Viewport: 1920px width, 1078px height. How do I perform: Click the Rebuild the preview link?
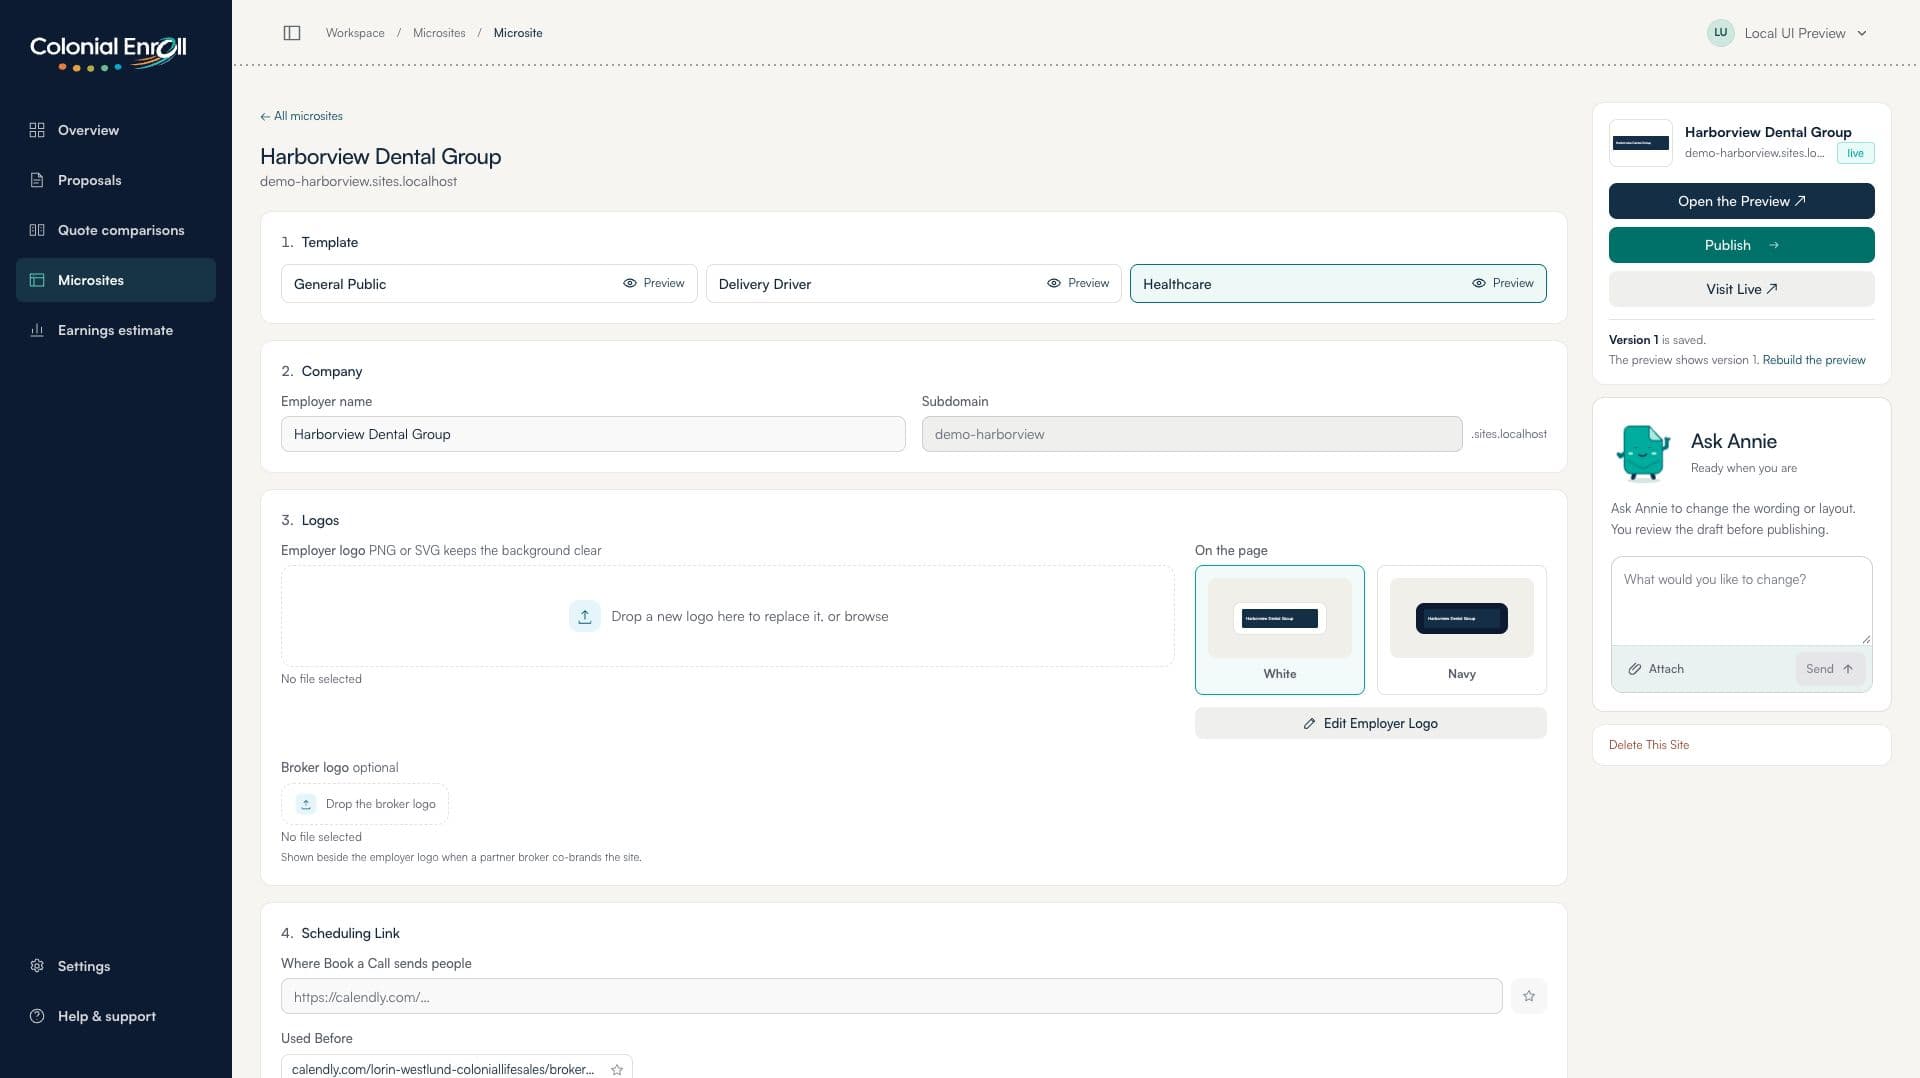tap(1813, 360)
